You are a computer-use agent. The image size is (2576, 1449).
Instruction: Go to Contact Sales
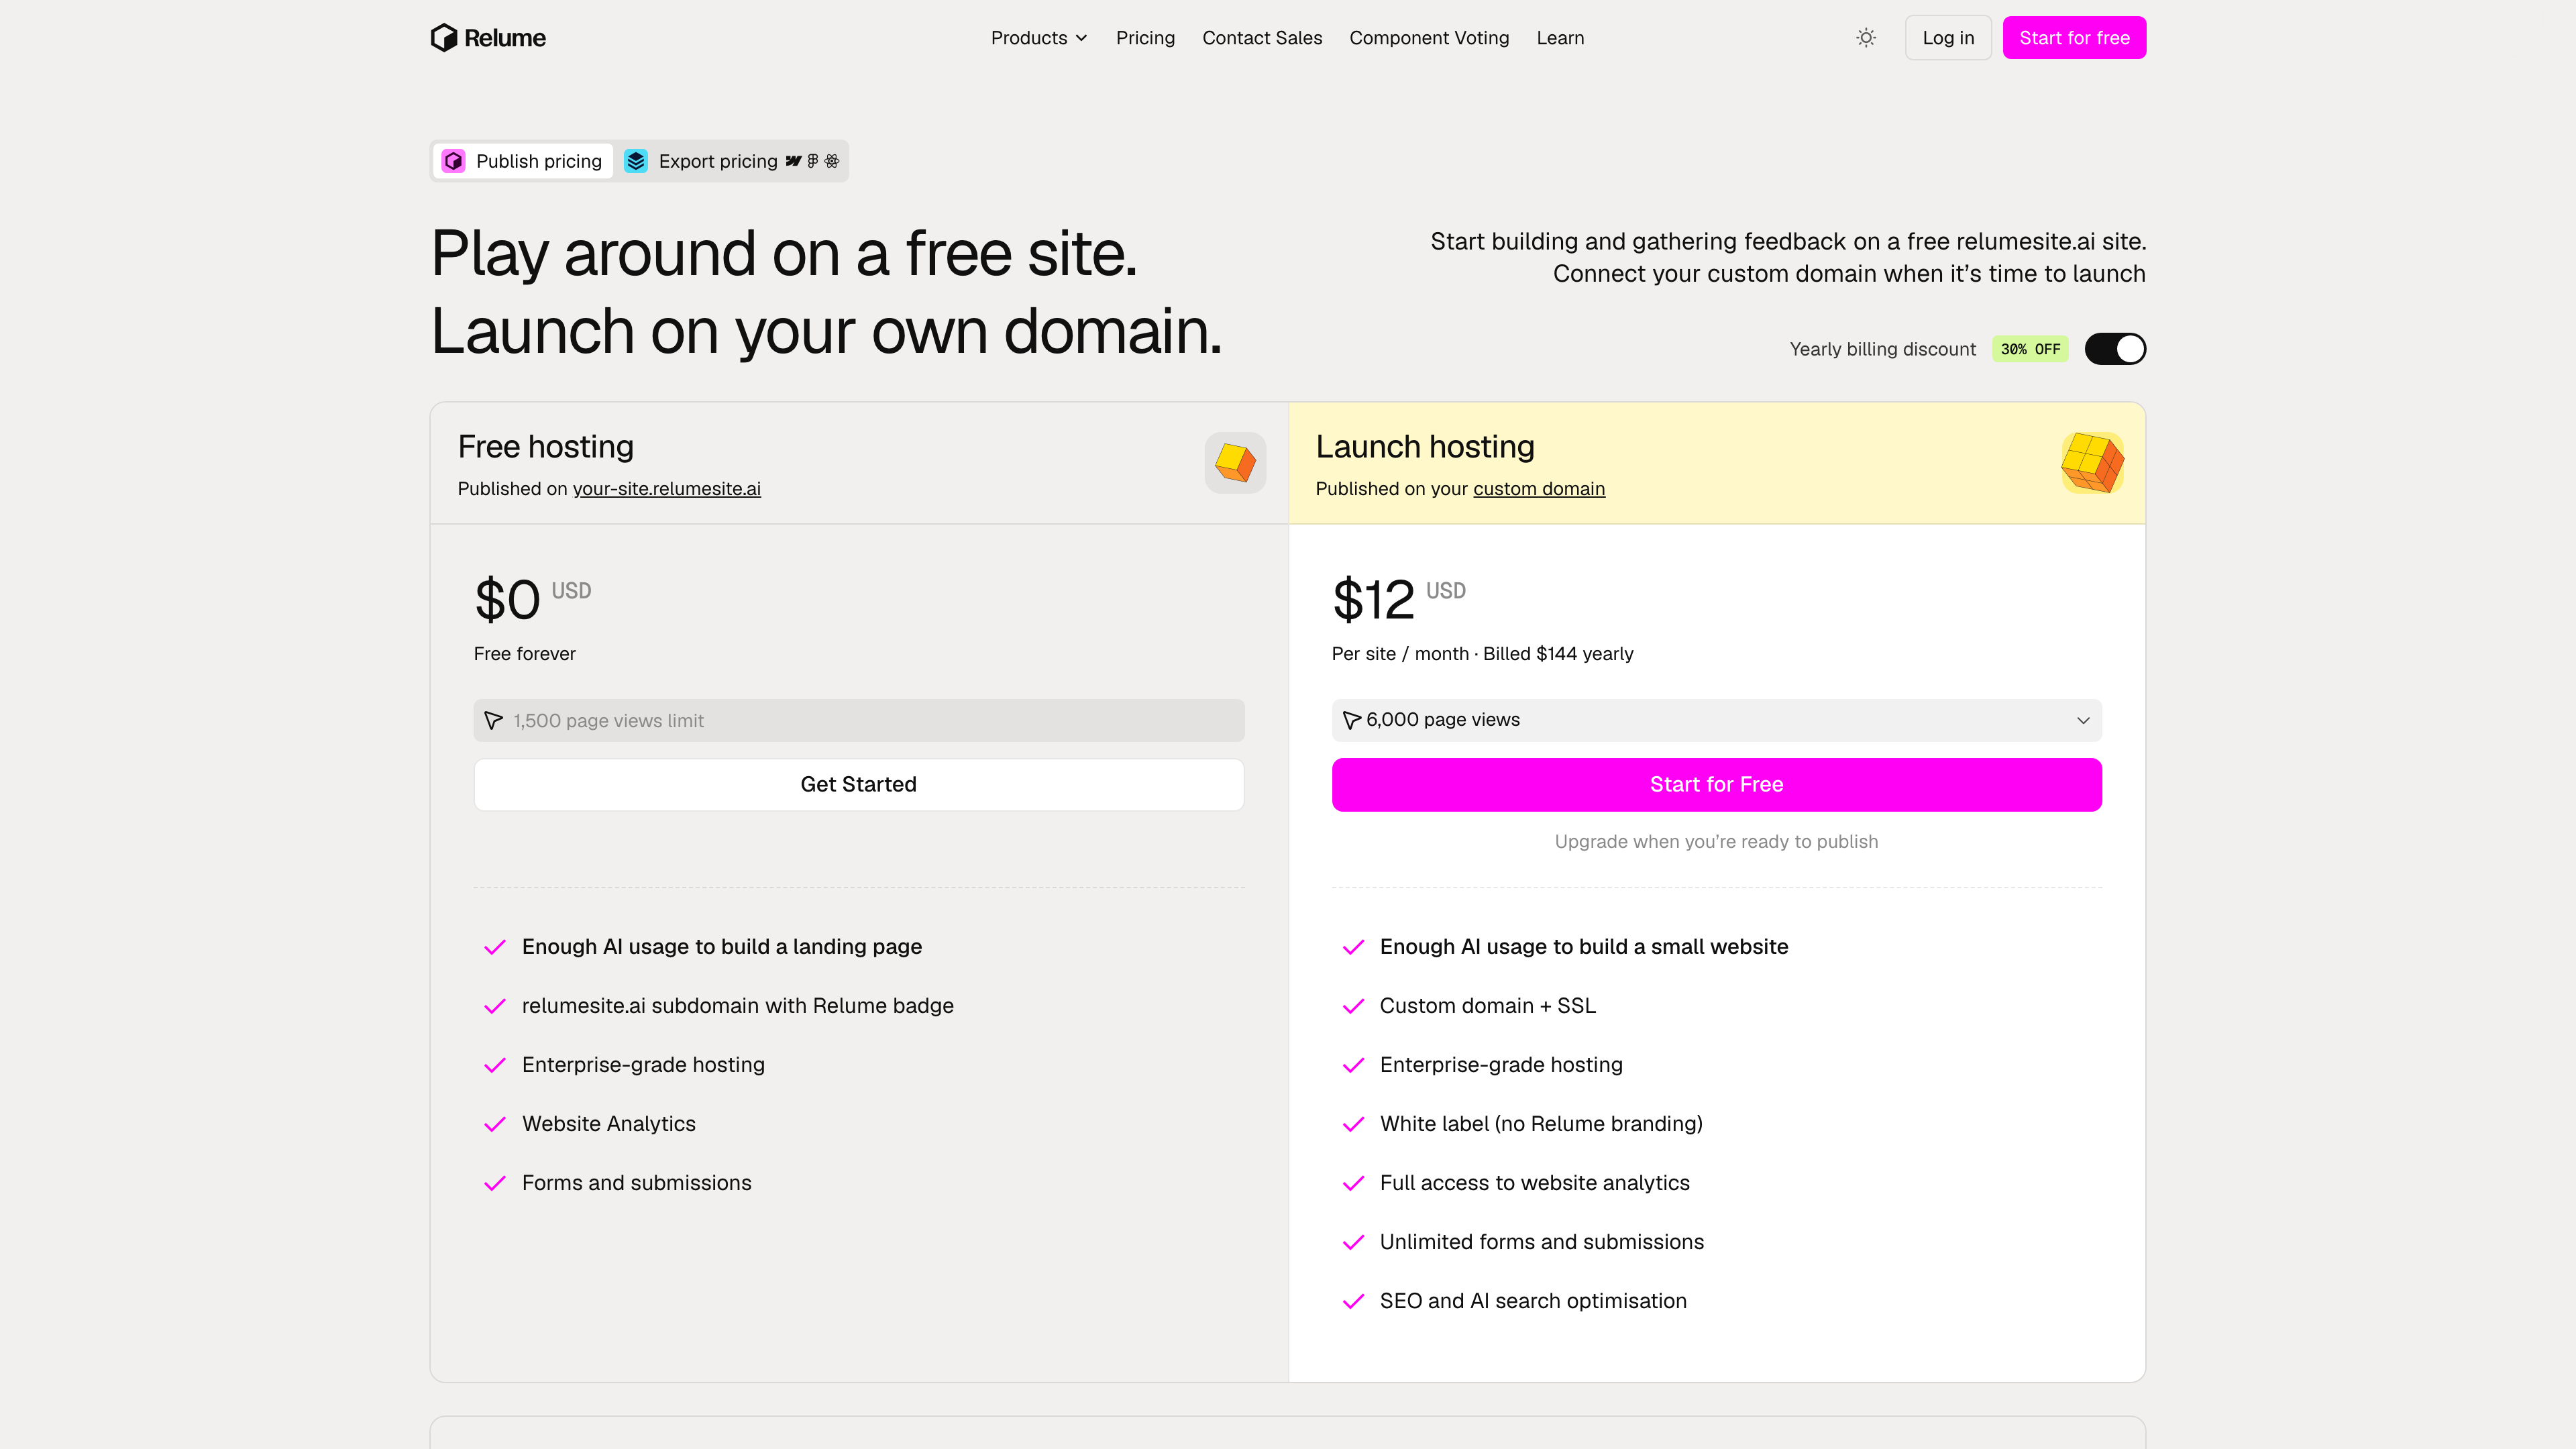point(1262,38)
